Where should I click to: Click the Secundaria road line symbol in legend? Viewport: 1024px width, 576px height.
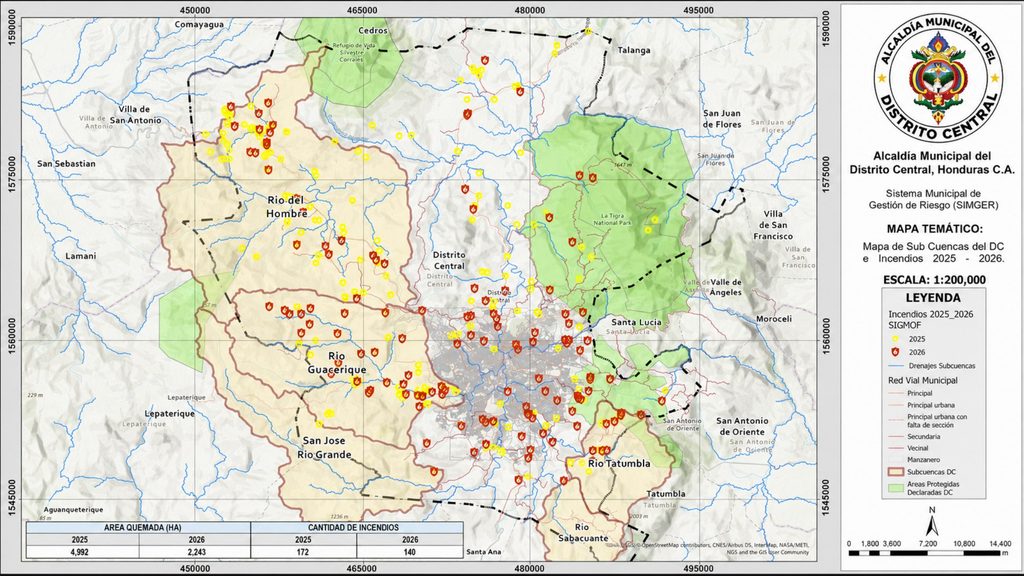895,436
